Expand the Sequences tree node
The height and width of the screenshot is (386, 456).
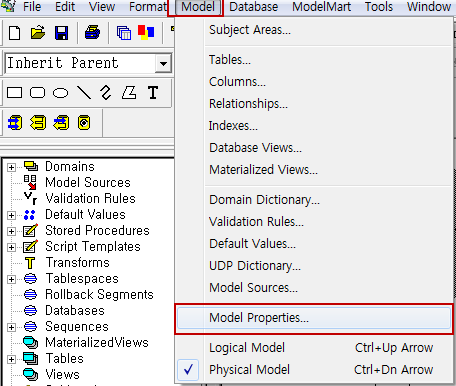point(11,327)
